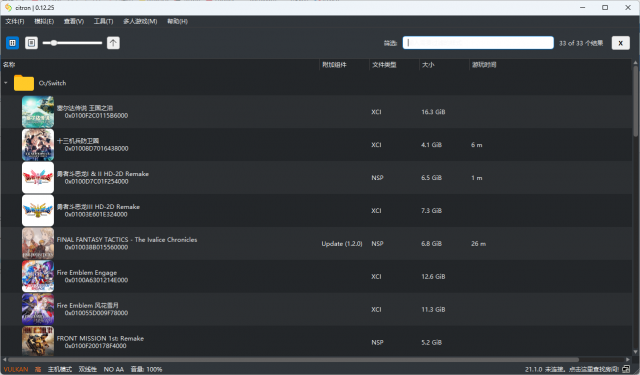This screenshot has height=375, width=640.
Task: Select Front Mission 1st Remake cover thumbnail
Action: (x=38, y=342)
